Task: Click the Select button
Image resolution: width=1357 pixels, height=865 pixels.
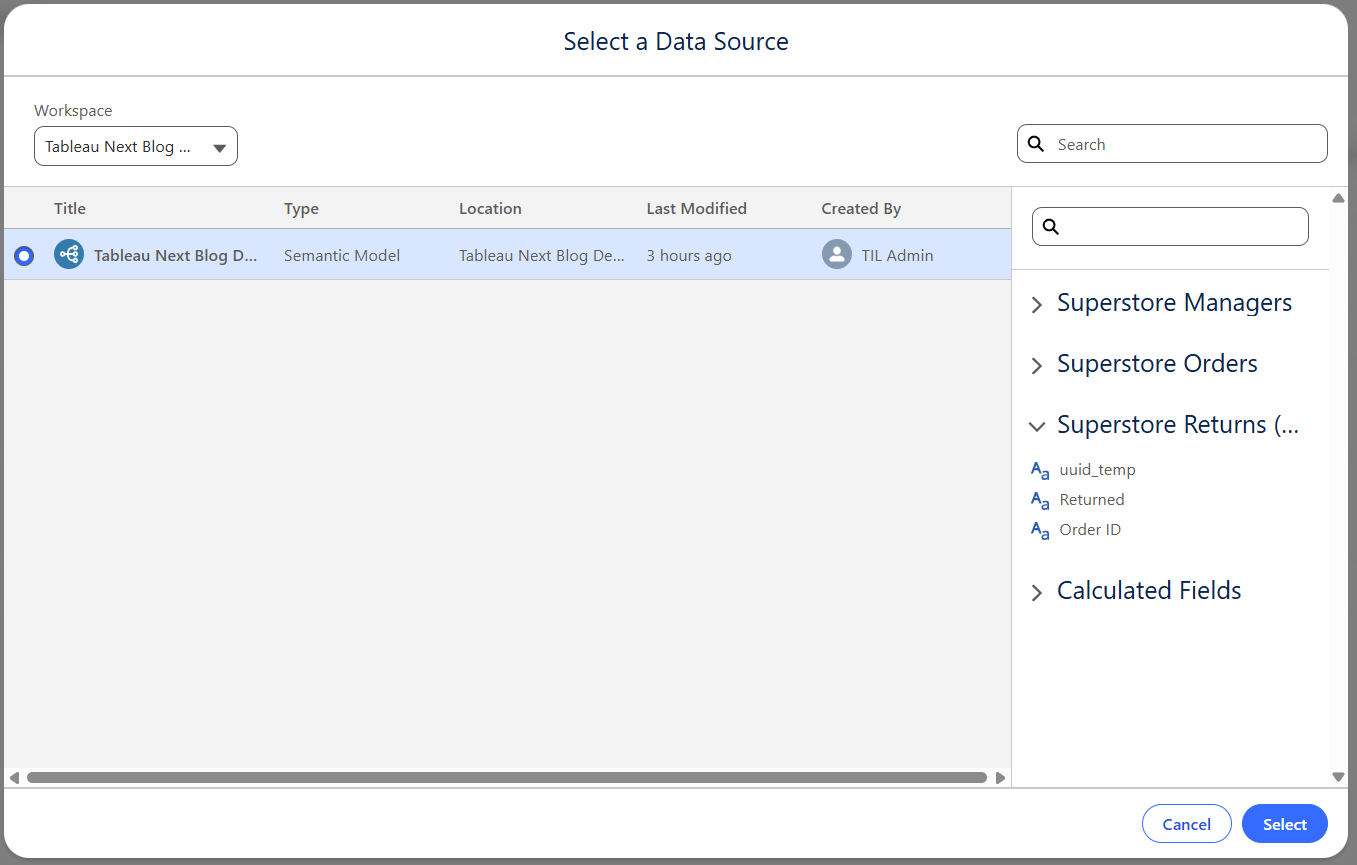Action: click(1285, 824)
